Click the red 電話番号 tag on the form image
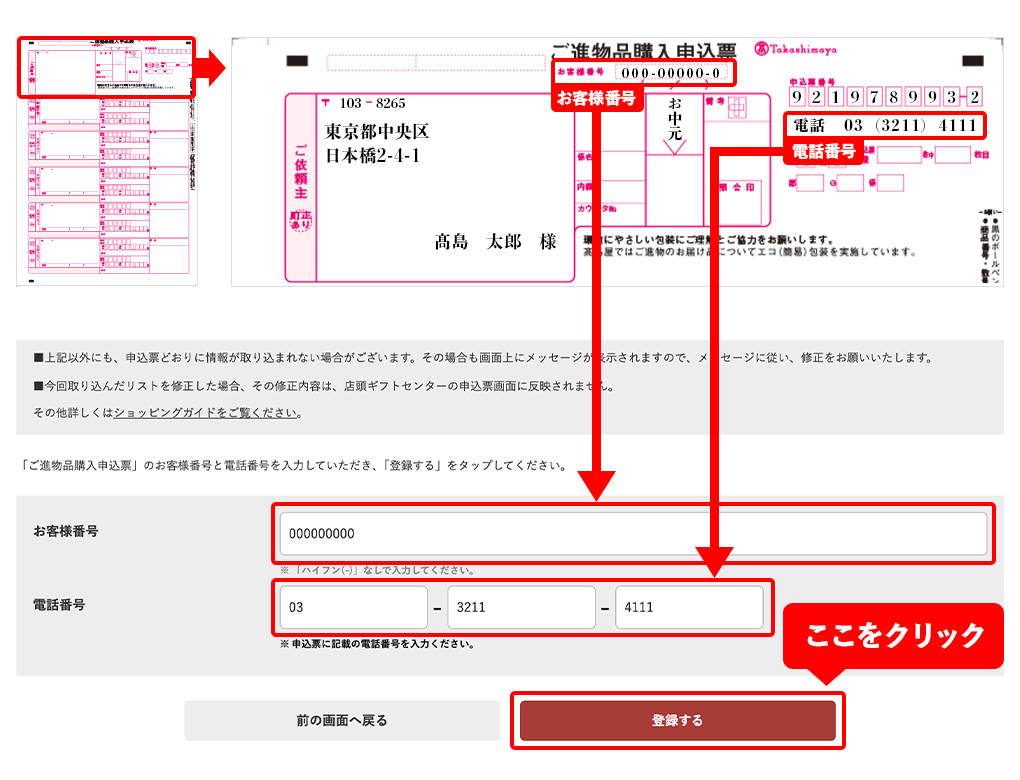The height and width of the screenshot is (780, 1020). (823, 151)
